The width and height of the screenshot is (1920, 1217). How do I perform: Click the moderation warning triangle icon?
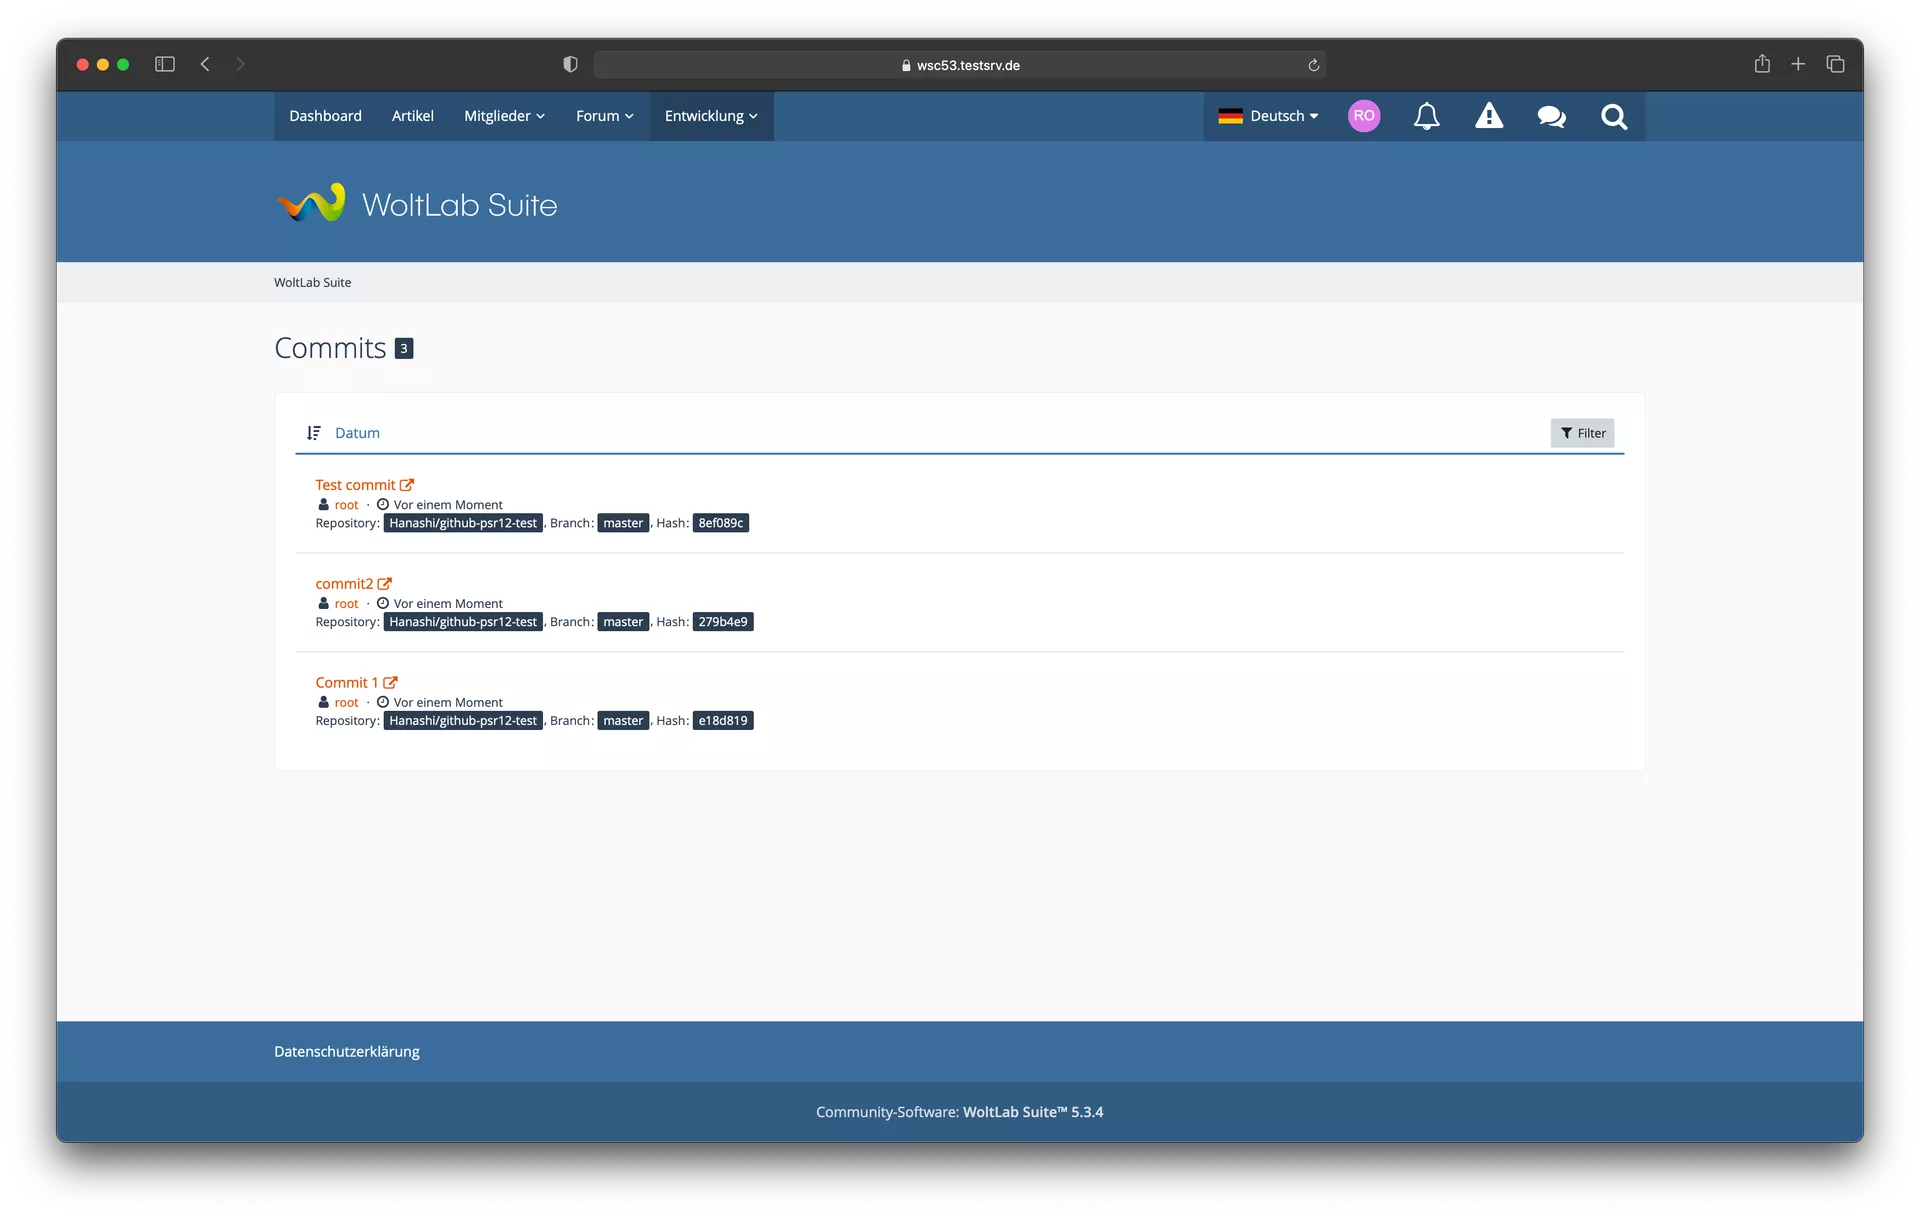point(1489,117)
